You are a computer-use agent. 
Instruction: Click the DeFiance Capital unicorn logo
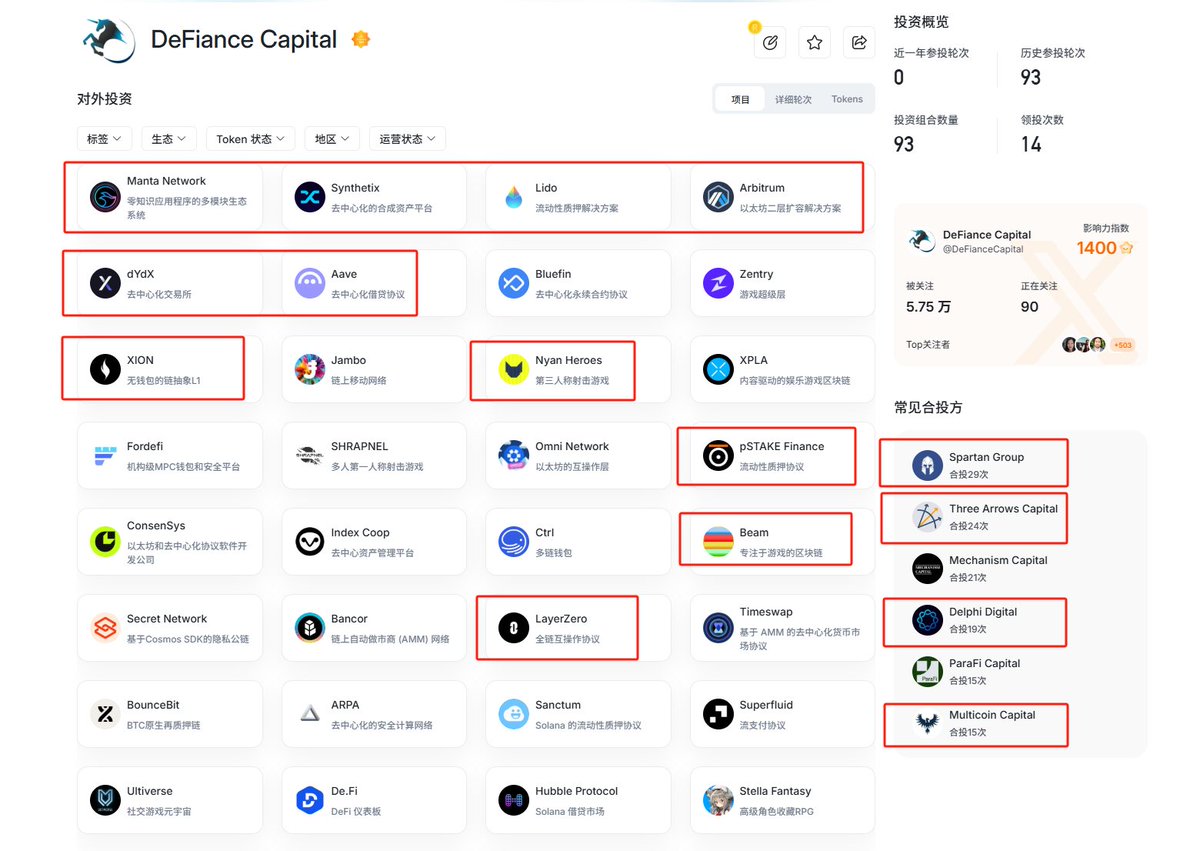click(107, 39)
